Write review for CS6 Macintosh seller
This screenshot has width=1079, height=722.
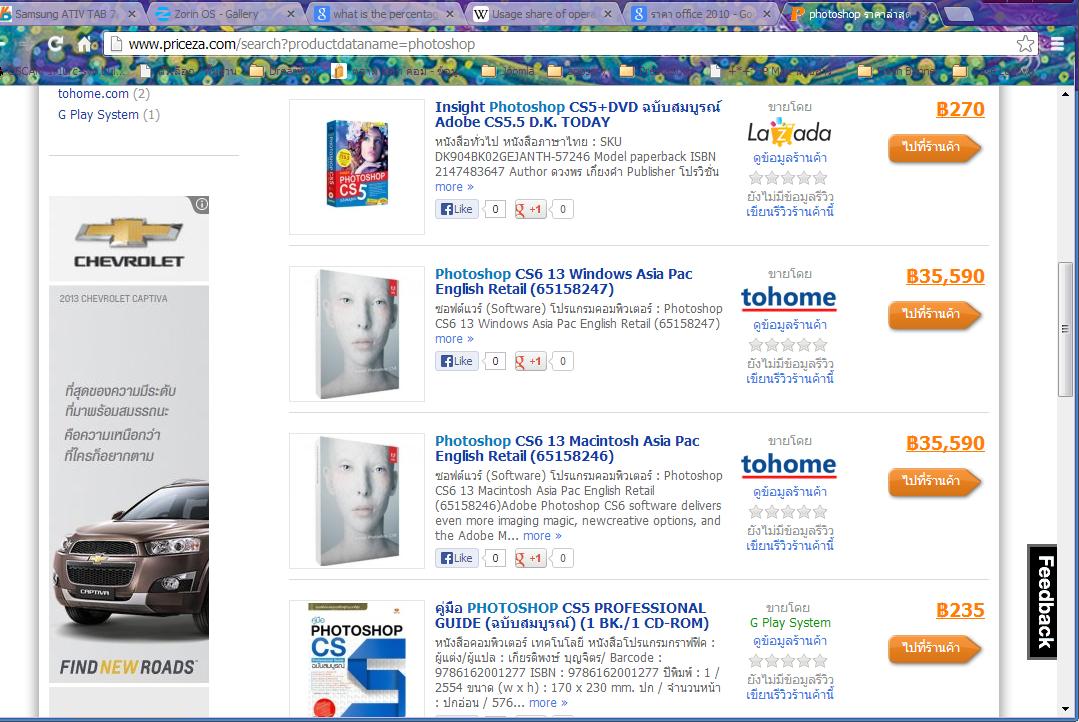coord(790,546)
